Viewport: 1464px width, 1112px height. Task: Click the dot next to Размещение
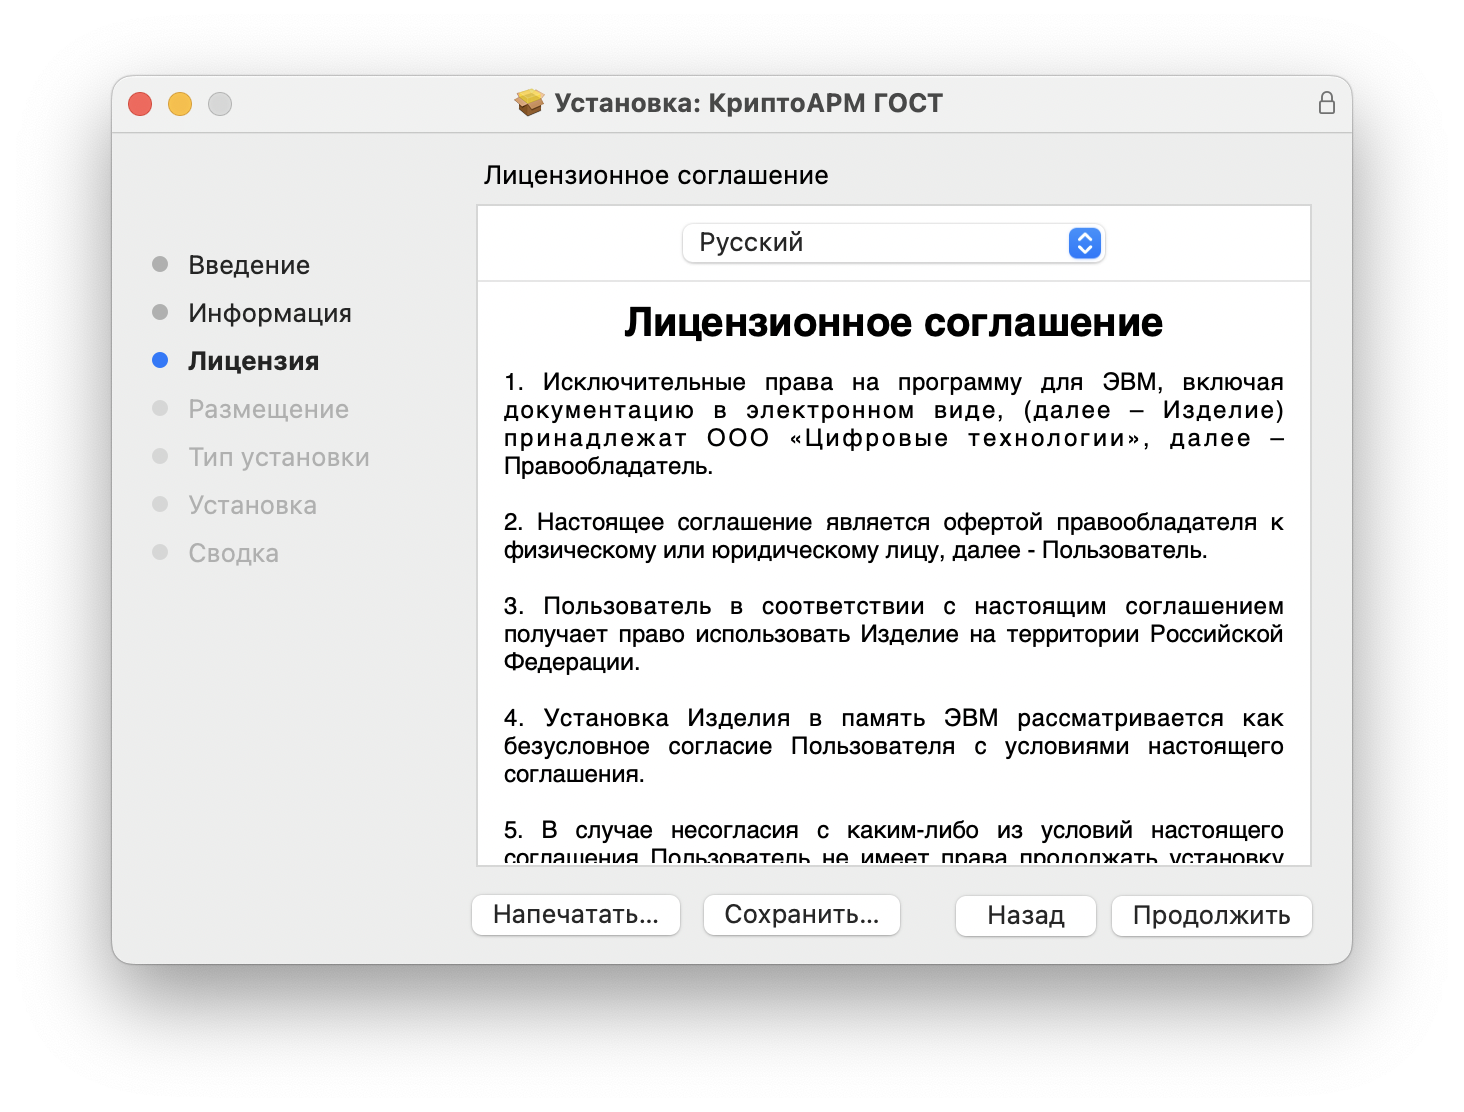pos(160,408)
